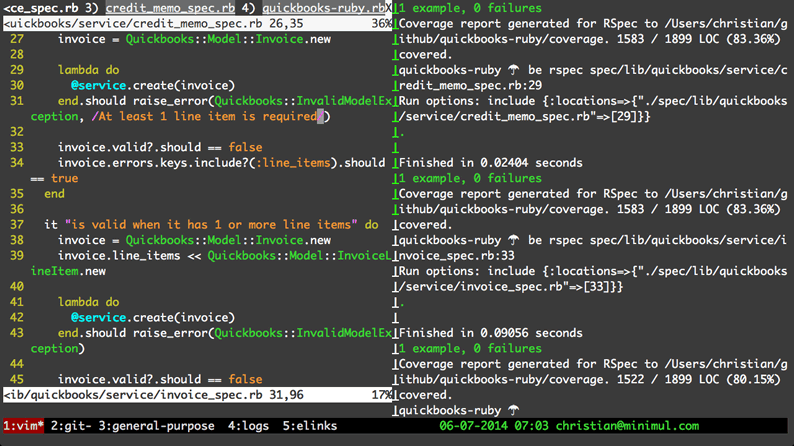Viewport: 794px width, 446px height.
Task: Click 'invoice.valid?.should == false' on line 33
Action: pos(160,147)
